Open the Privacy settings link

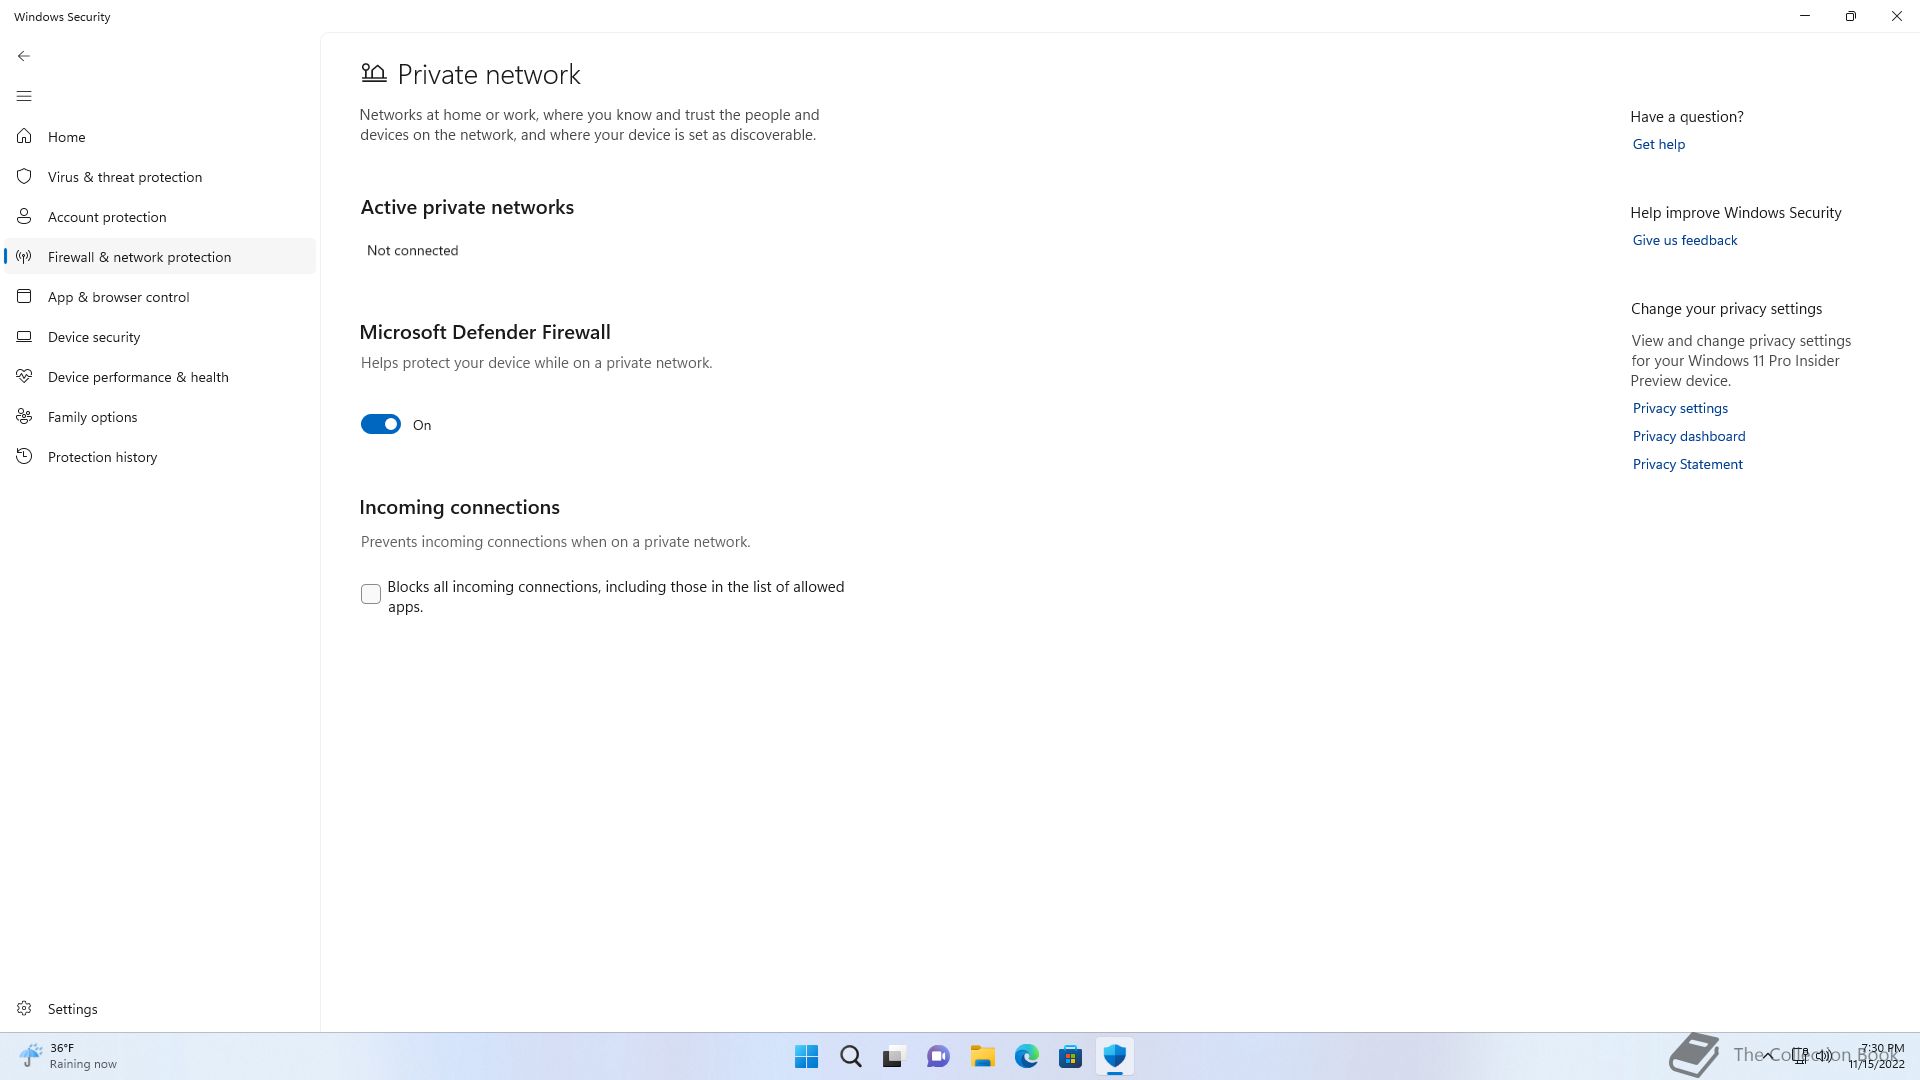coord(1680,408)
